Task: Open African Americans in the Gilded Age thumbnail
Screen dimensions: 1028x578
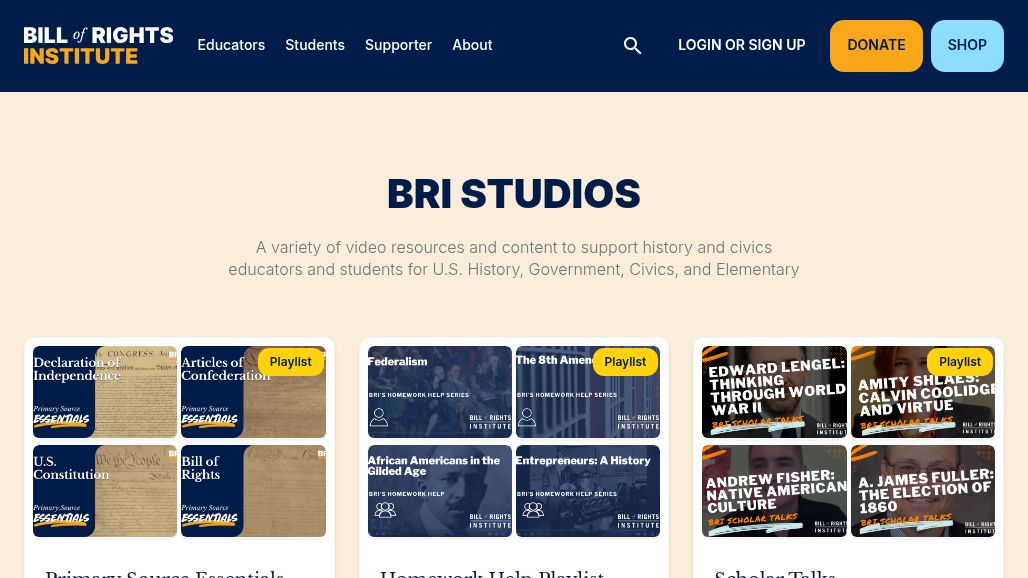Action: point(439,491)
